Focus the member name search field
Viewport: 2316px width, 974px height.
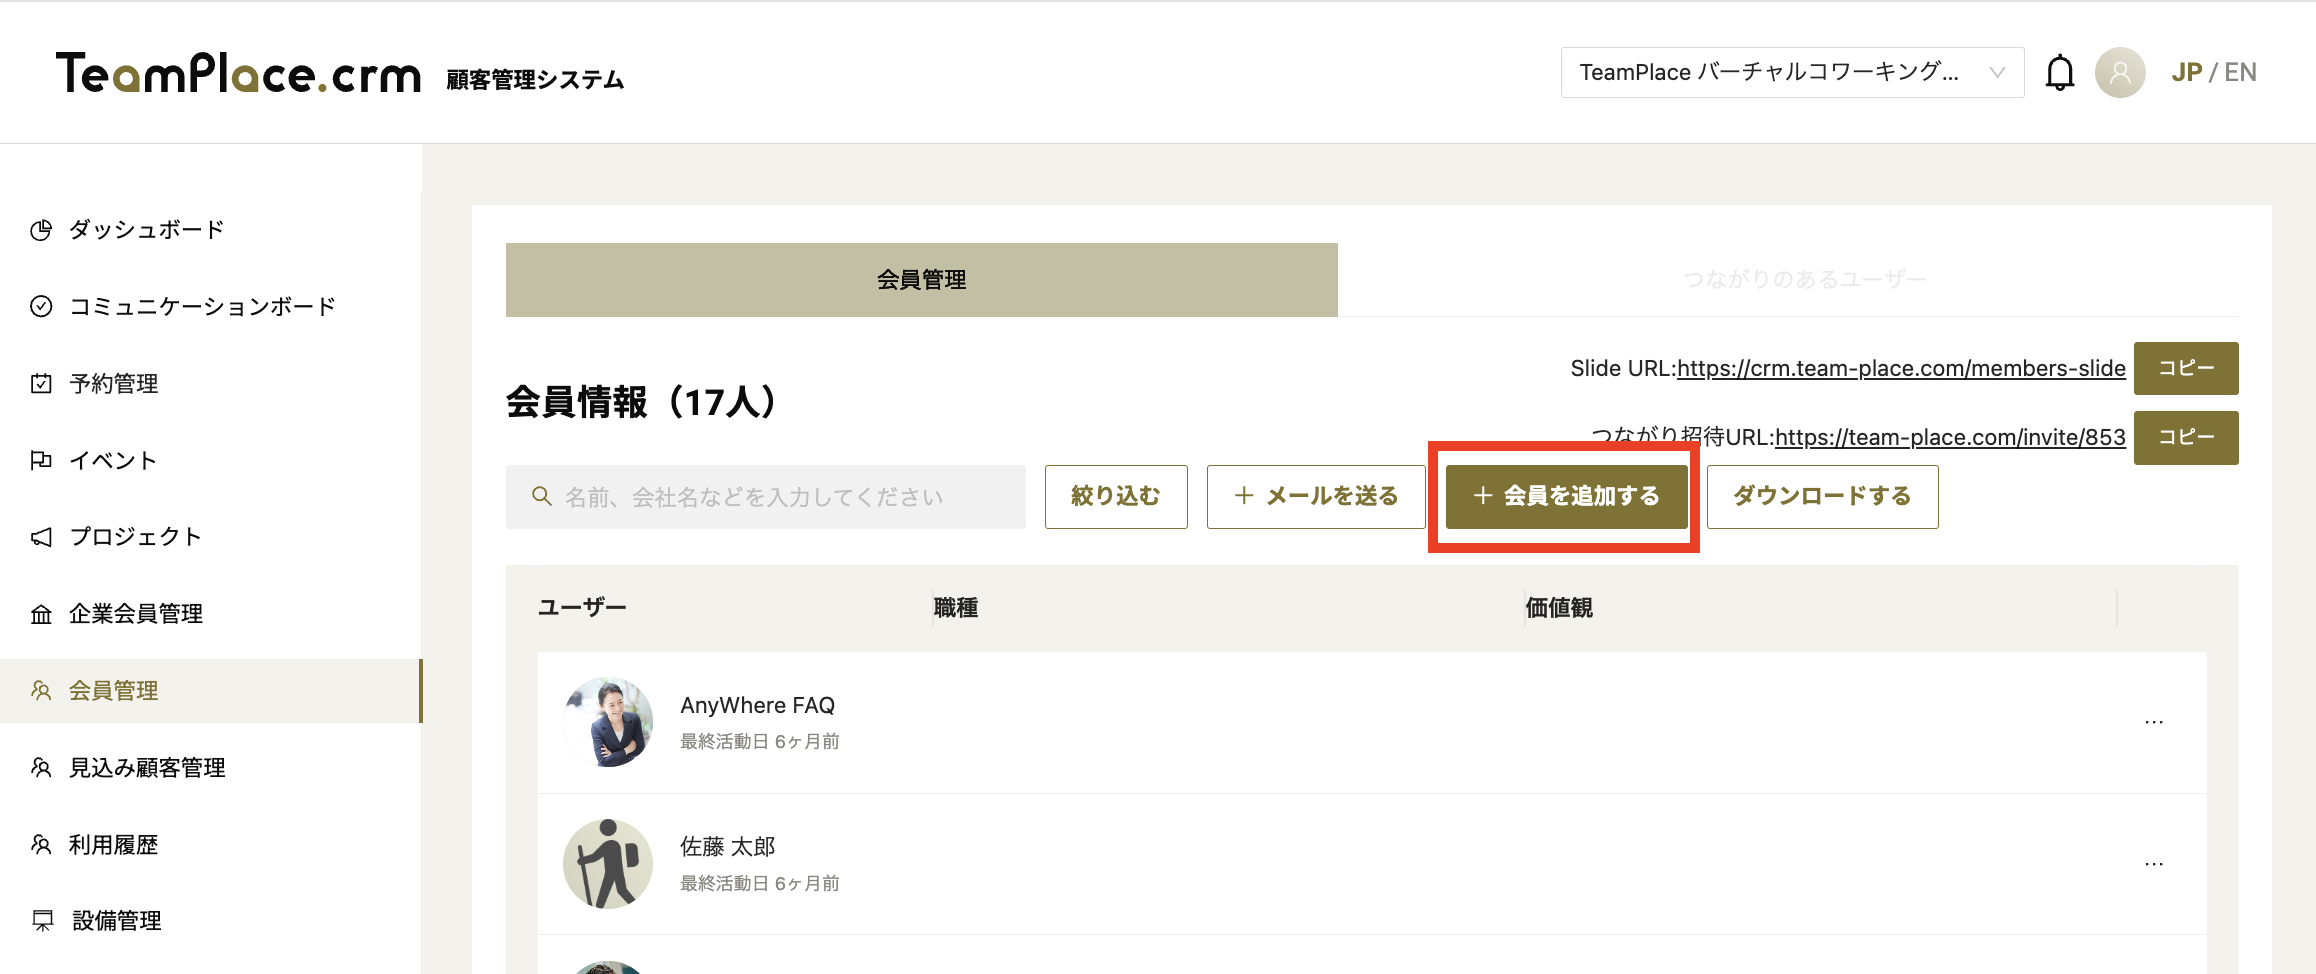pos(766,496)
